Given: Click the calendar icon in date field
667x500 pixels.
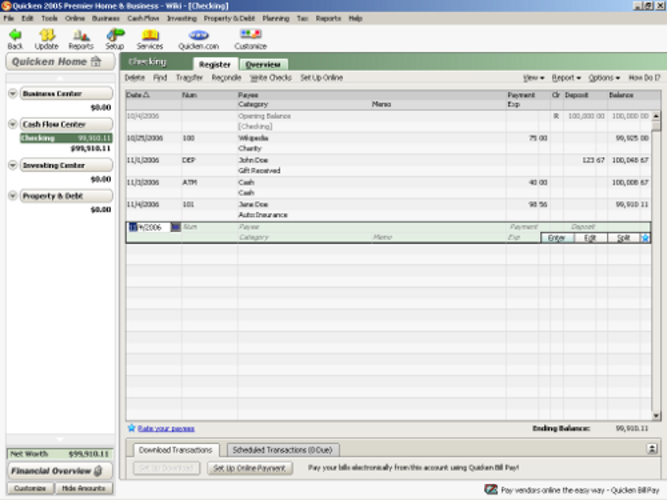Looking at the screenshot, I should point(175,227).
